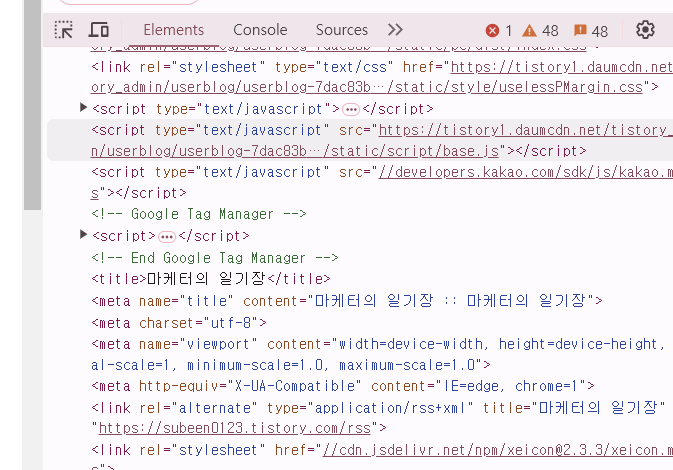Open the subeen0123.tistory.com/rss link
This screenshot has width=673, height=470.
(x=235, y=428)
